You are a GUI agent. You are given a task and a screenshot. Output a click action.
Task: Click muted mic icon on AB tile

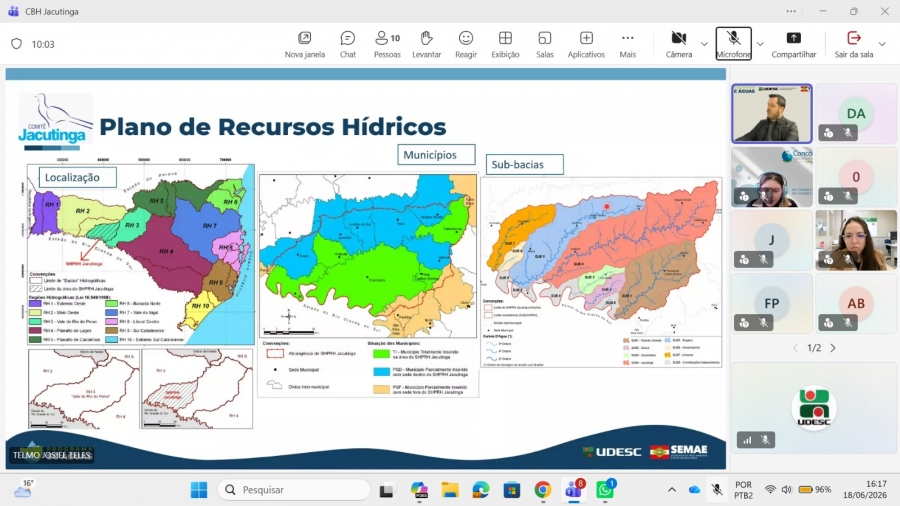coord(847,323)
